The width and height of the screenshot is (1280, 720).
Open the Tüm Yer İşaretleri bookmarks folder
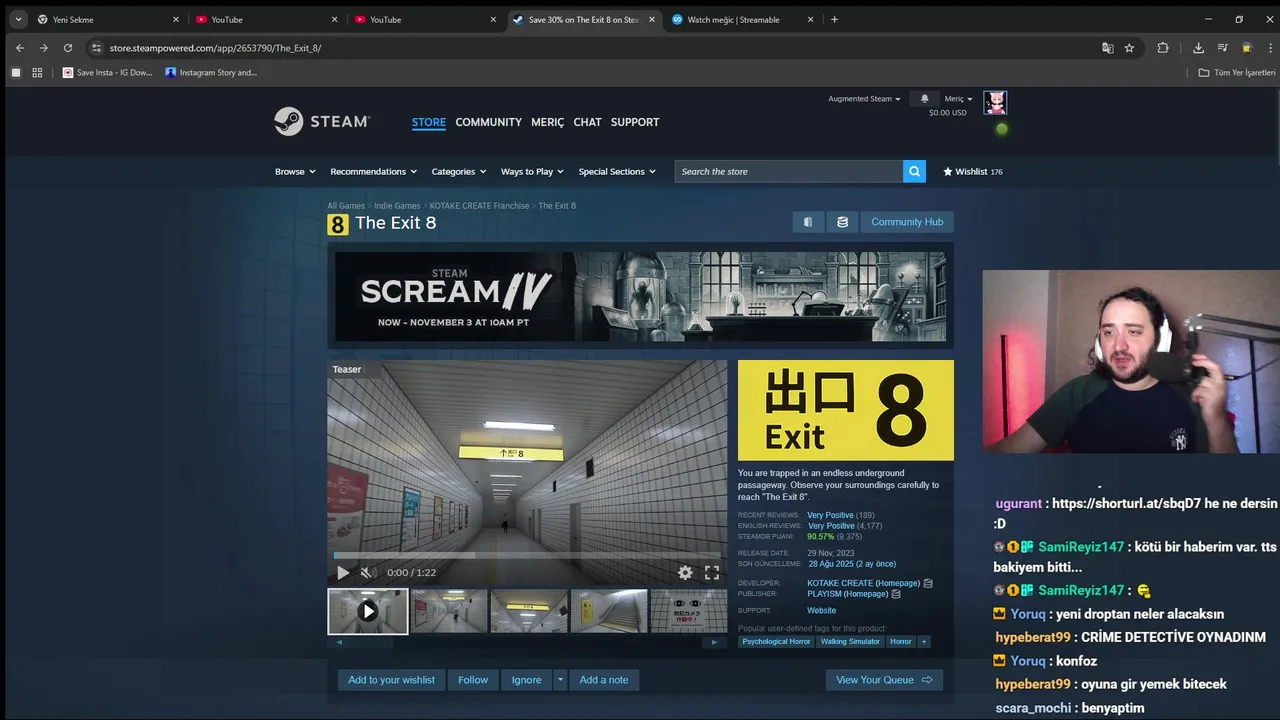[1237, 72]
